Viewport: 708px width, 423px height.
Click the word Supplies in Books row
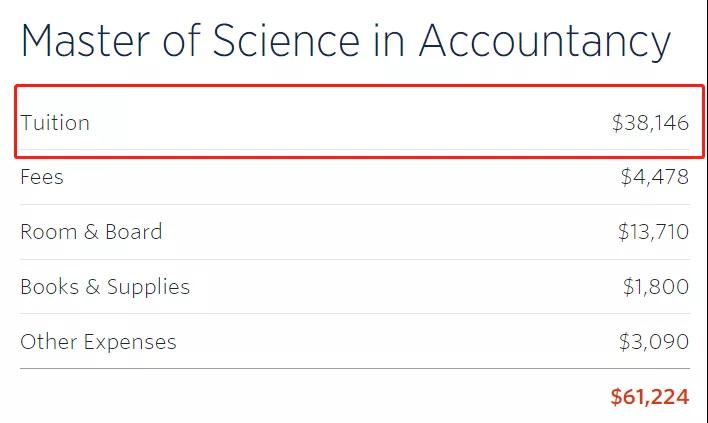coord(149,287)
